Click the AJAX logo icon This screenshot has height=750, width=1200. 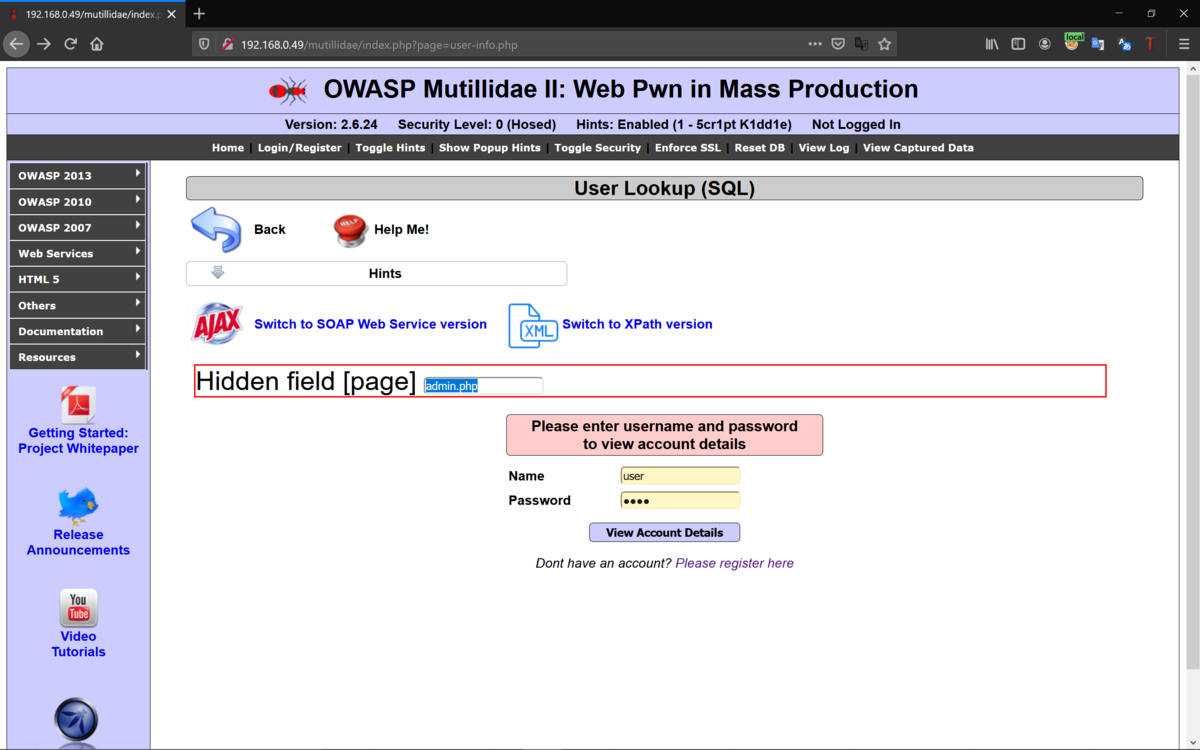pyautogui.click(x=217, y=324)
